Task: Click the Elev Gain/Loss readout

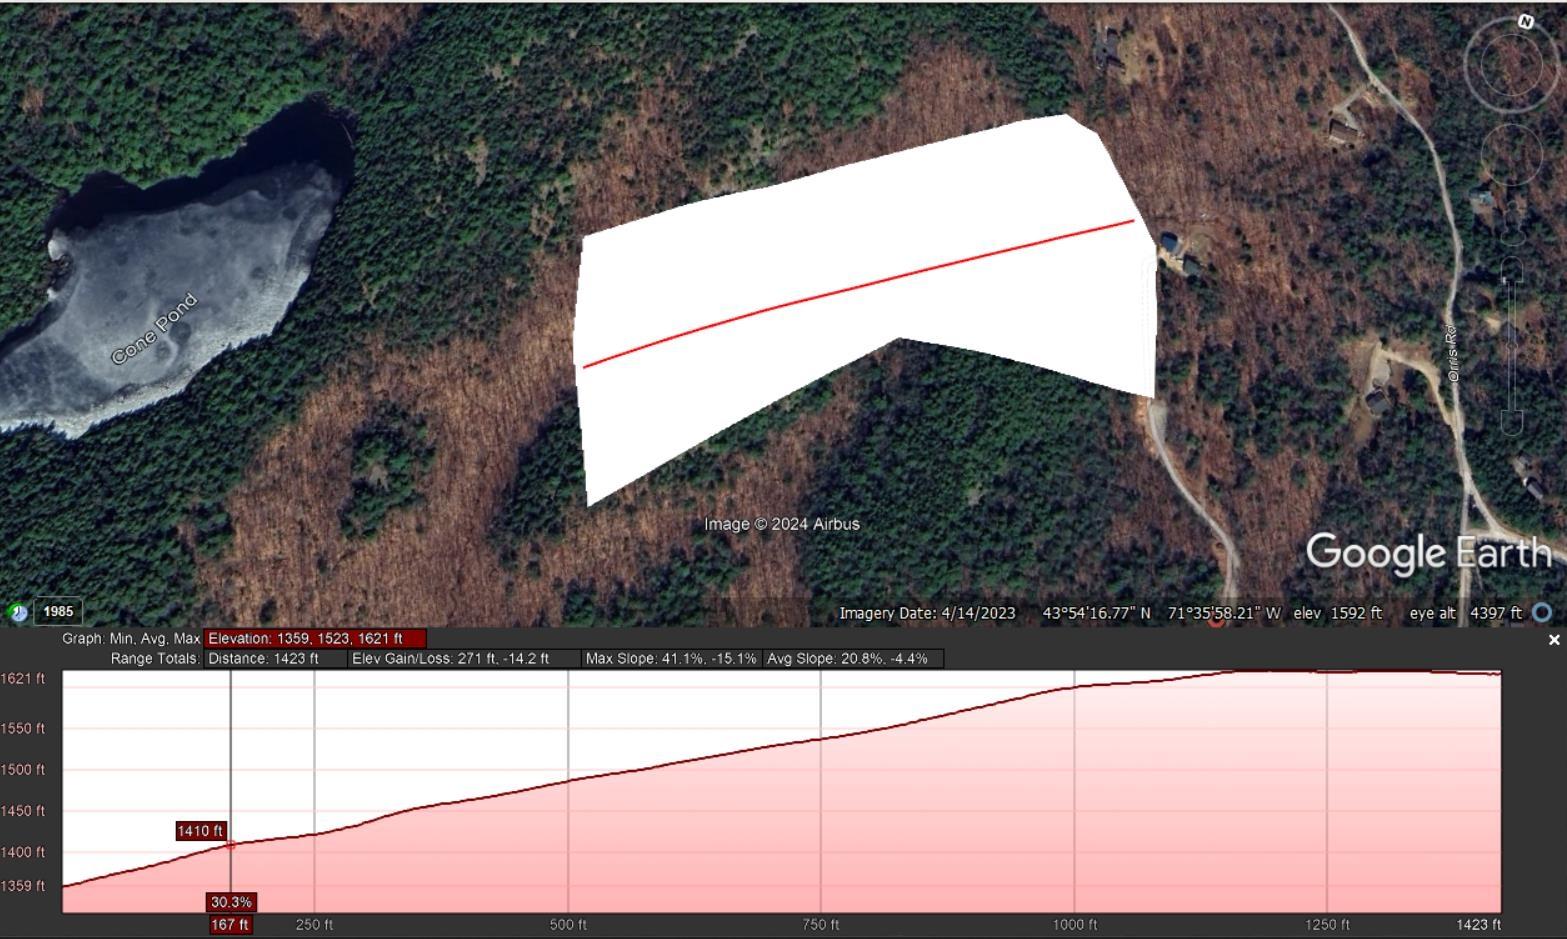Action: coord(464,658)
